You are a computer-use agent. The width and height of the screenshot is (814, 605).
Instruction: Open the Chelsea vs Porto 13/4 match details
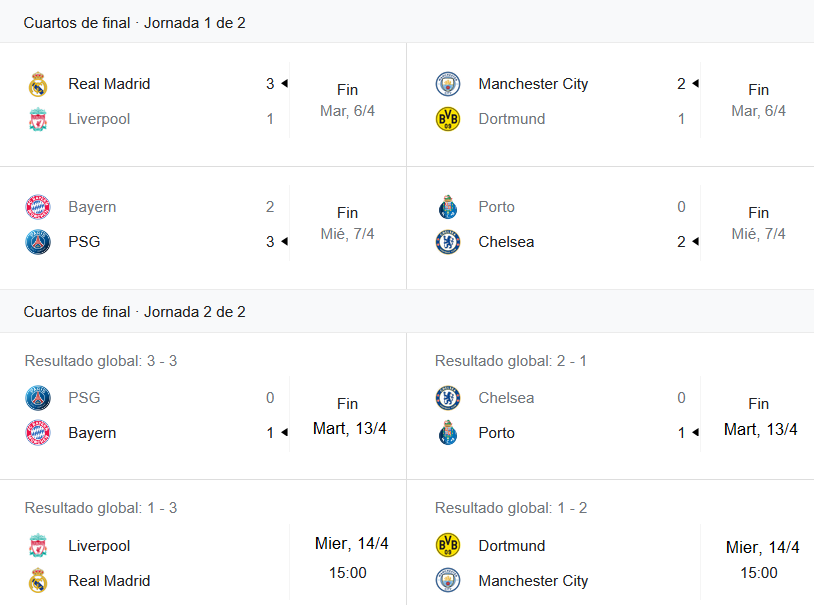click(610, 406)
